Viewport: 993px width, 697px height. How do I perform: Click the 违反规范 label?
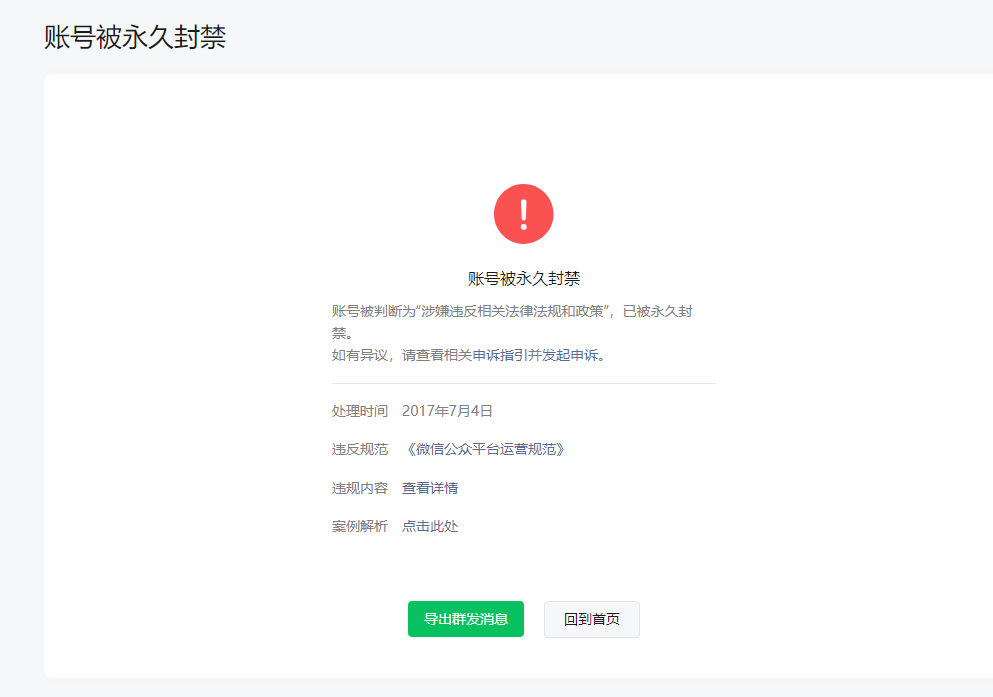tap(360, 449)
